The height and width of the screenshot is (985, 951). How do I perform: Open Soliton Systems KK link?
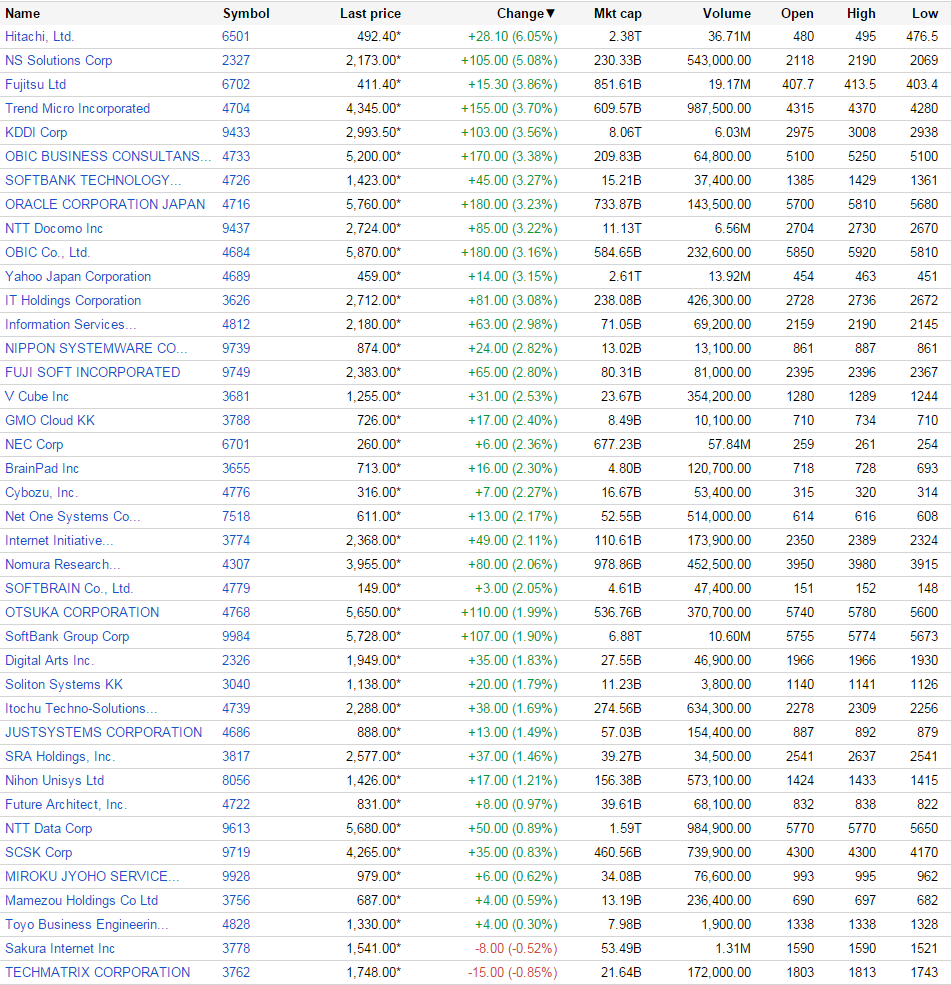tap(64, 684)
